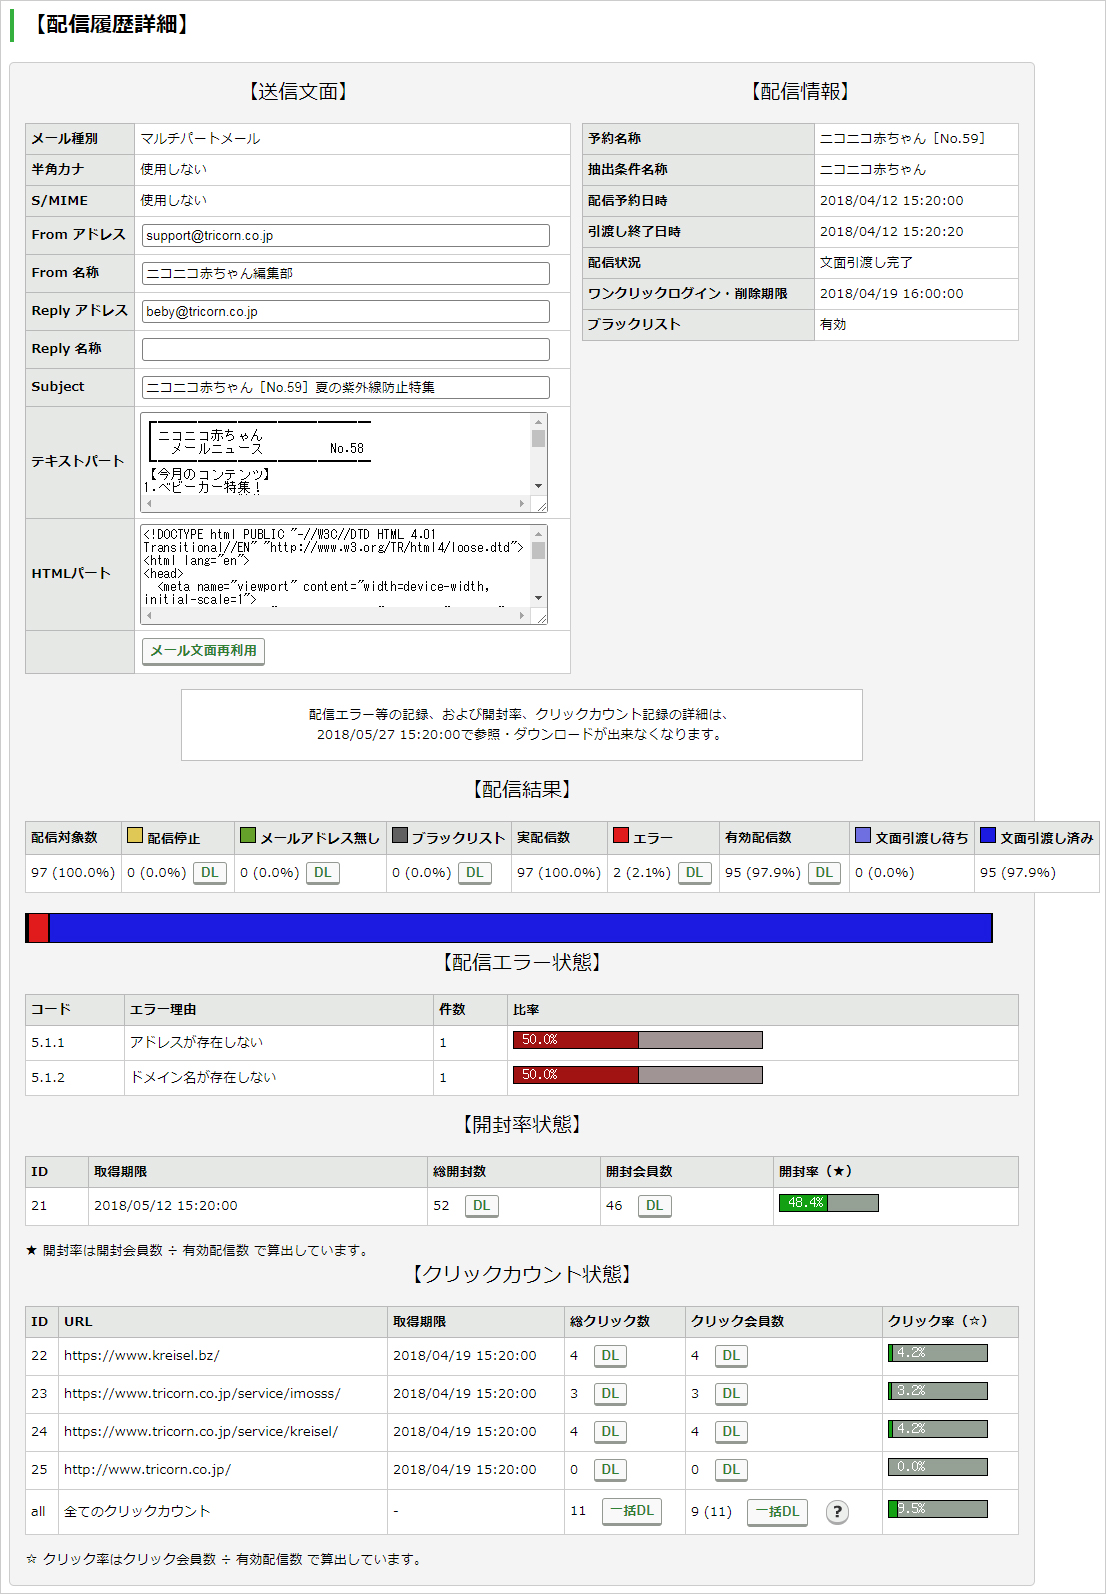Click 配信履歴詳細 page heading

point(110,24)
